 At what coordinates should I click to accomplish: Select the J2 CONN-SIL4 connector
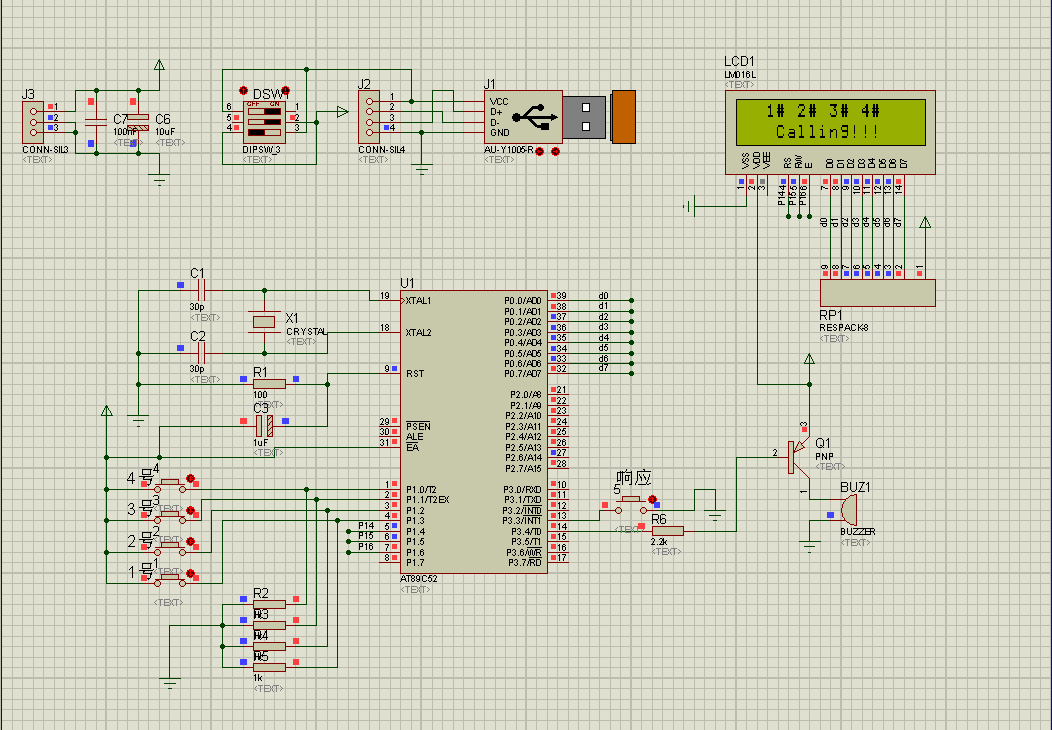pos(369,117)
